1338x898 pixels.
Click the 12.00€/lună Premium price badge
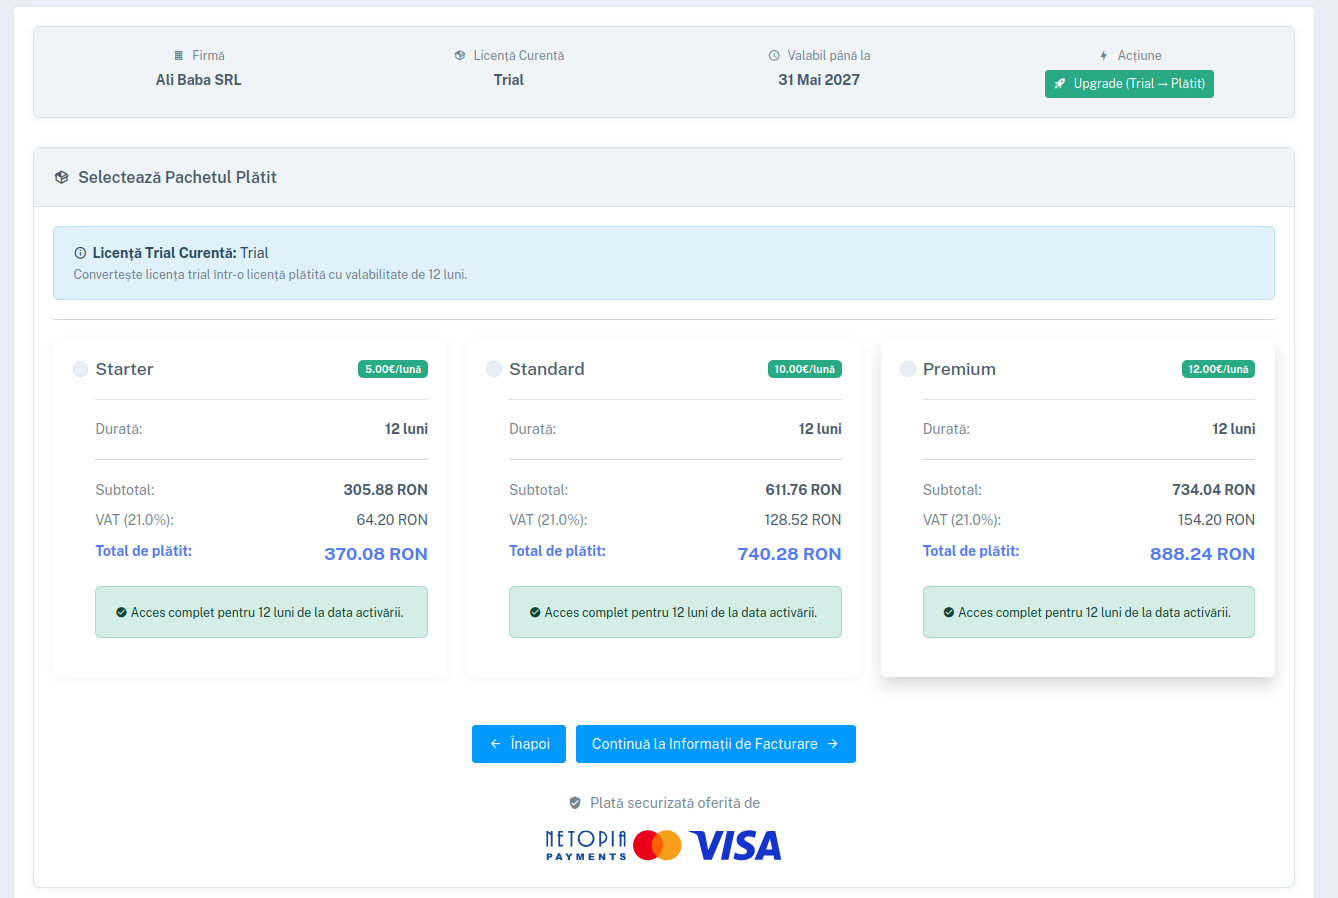coord(1218,369)
